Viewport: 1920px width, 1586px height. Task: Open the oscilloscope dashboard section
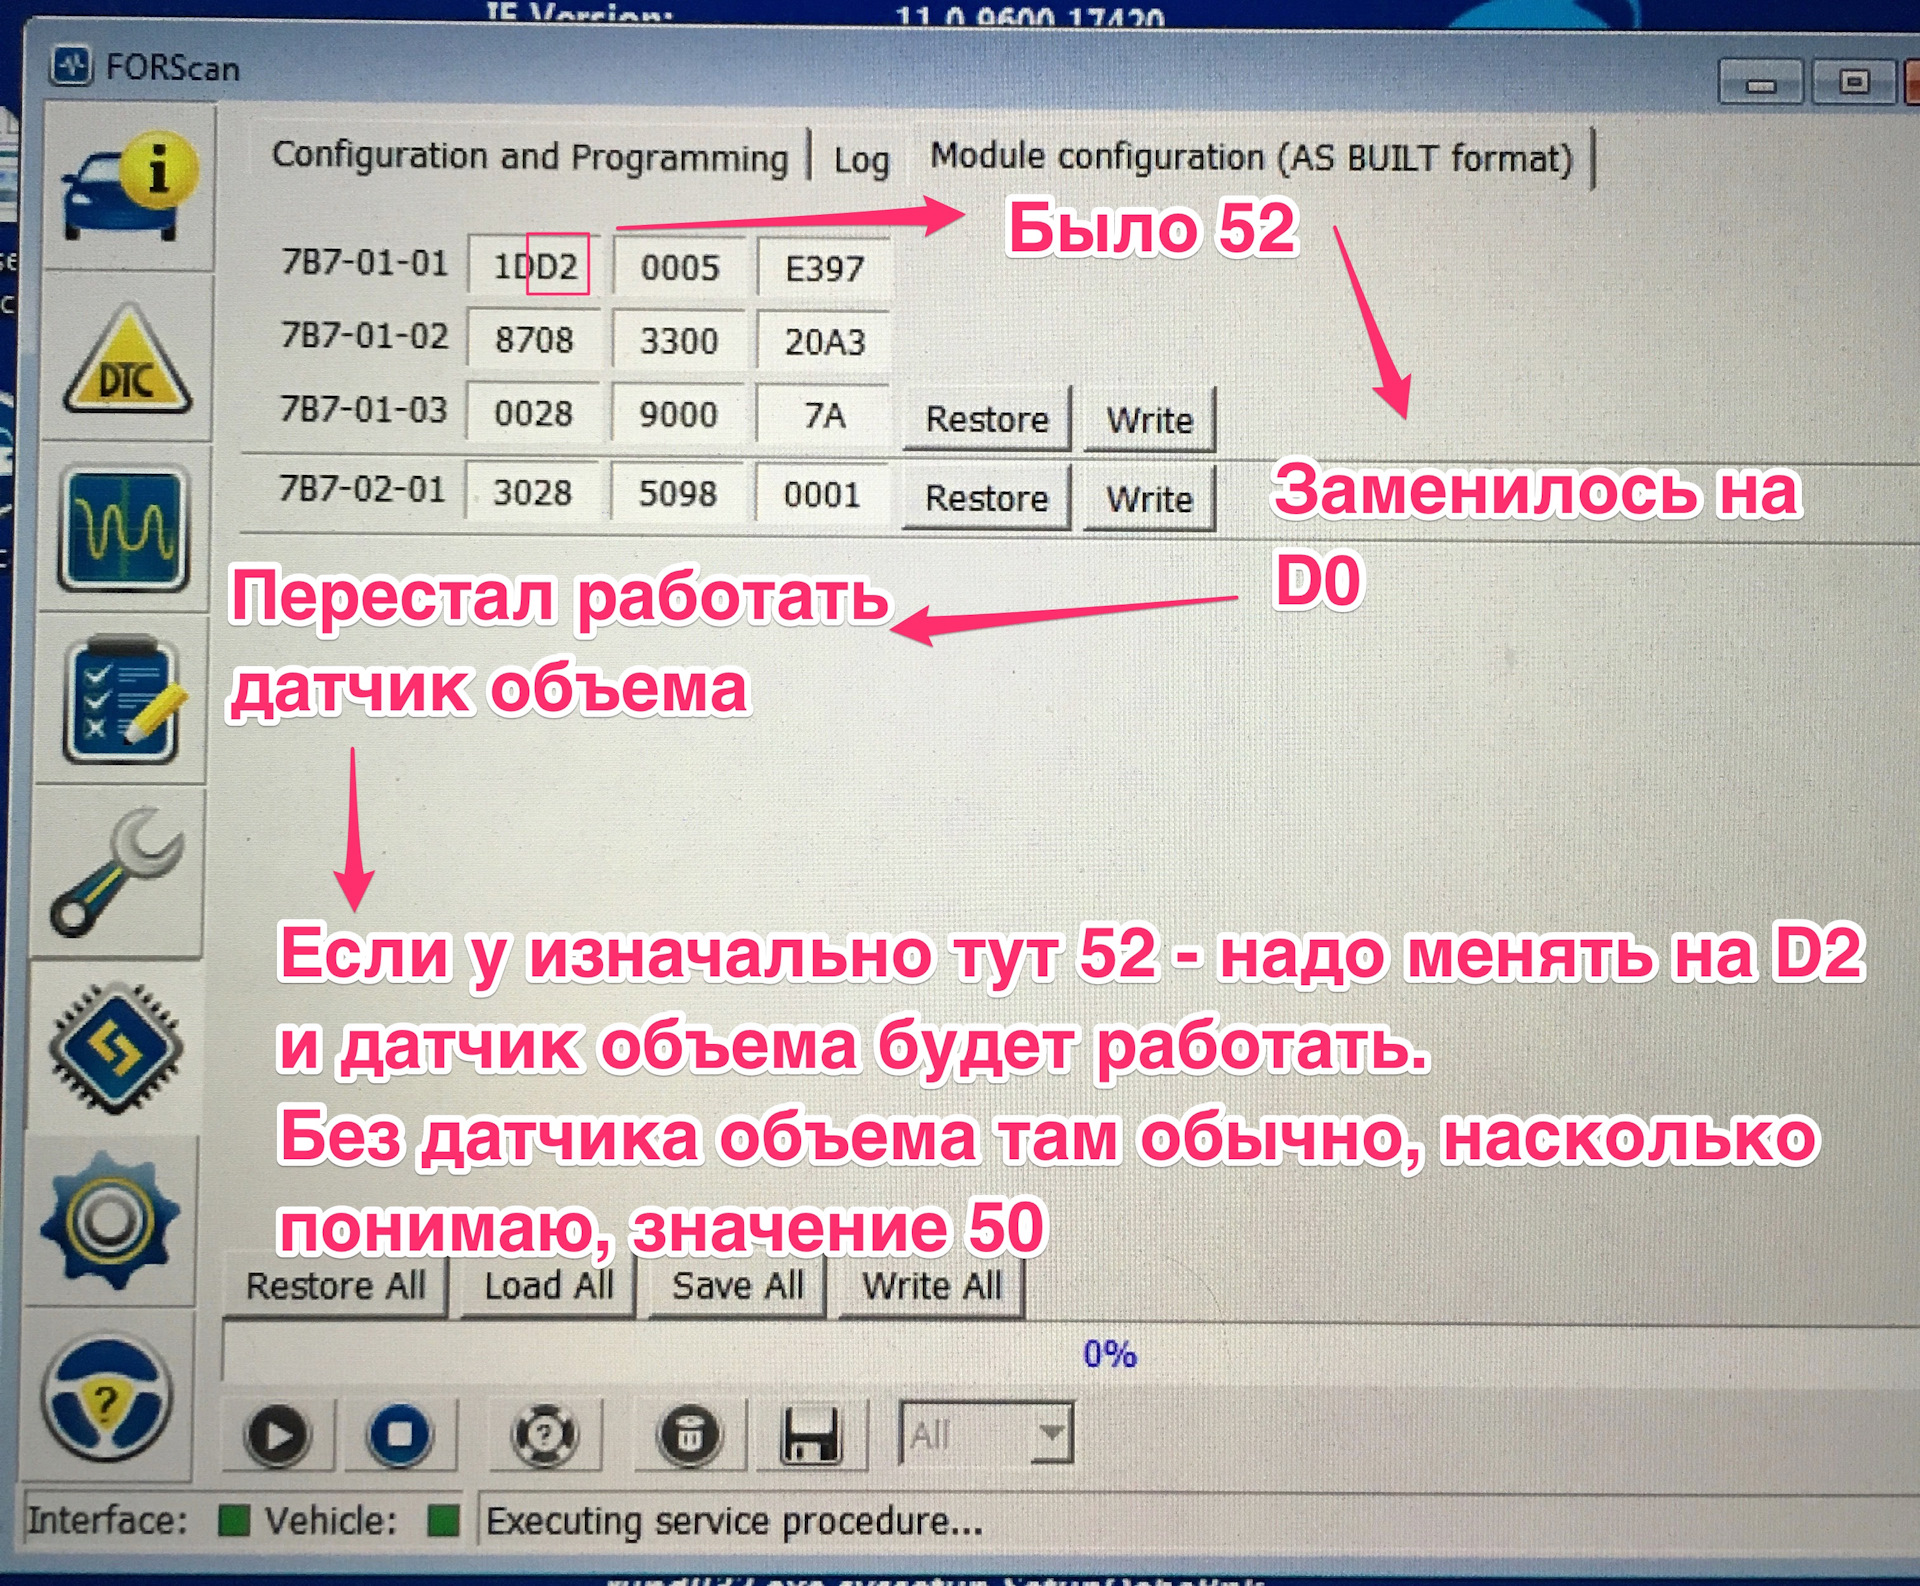pos(123,529)
